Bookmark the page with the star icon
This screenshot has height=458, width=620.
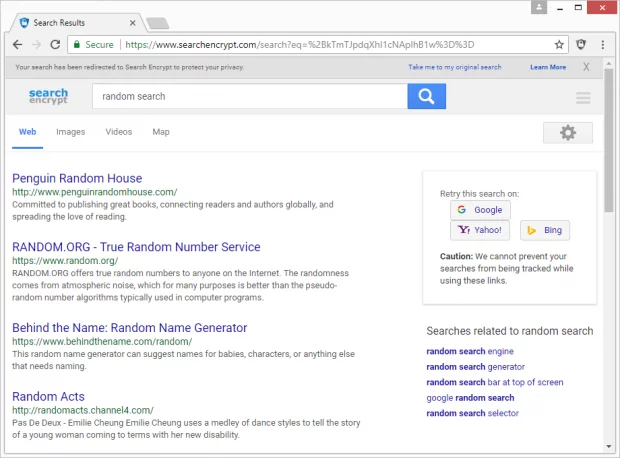click(559, 45)
